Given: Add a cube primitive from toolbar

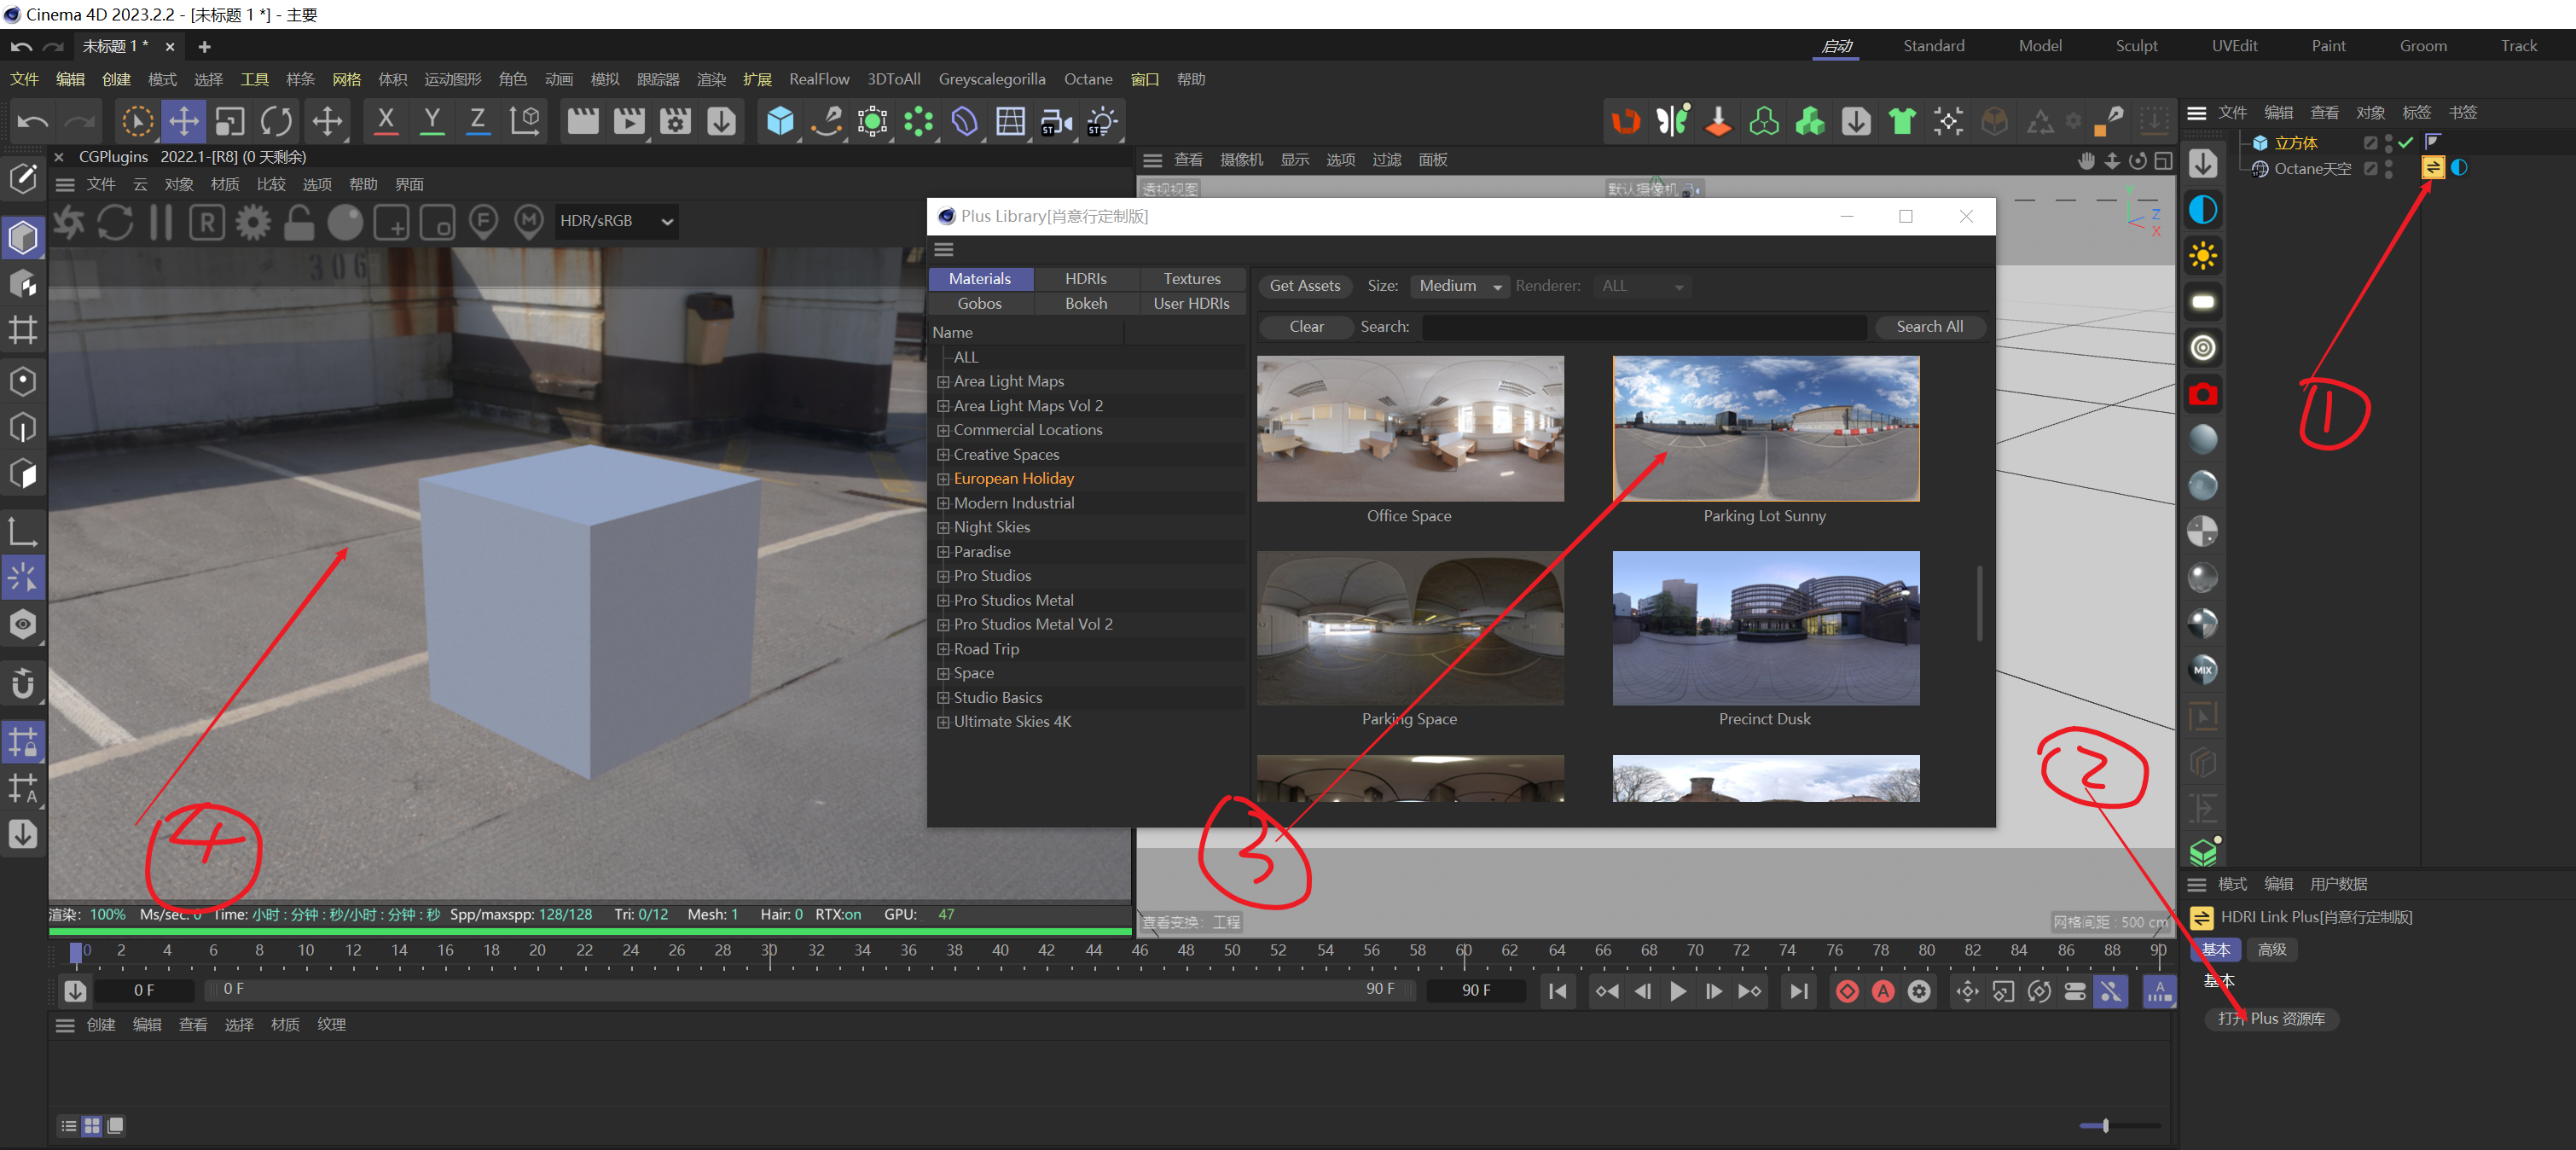Looking at the screenshot, I should [x=780, y=122].
